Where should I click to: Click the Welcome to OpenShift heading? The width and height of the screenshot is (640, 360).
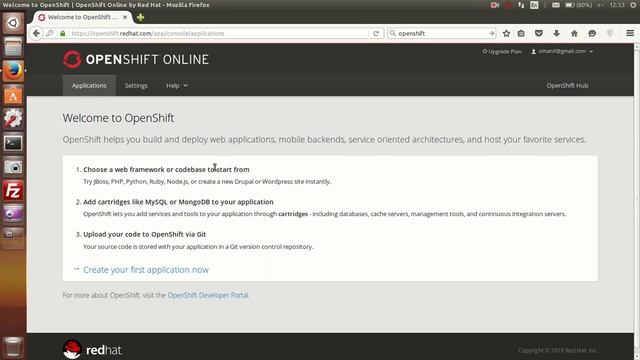coord(118,118)
